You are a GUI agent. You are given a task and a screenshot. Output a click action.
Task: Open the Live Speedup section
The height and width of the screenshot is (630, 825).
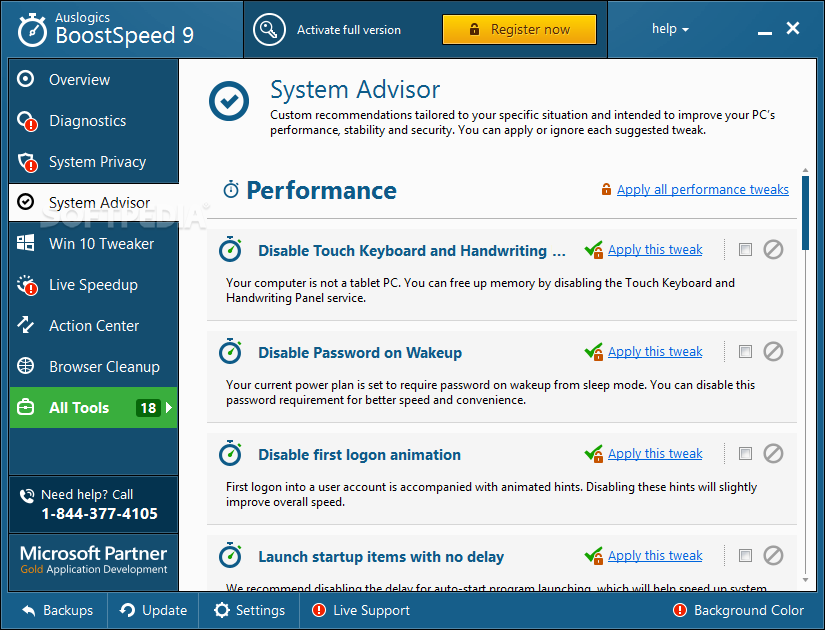tap(94, 285)
